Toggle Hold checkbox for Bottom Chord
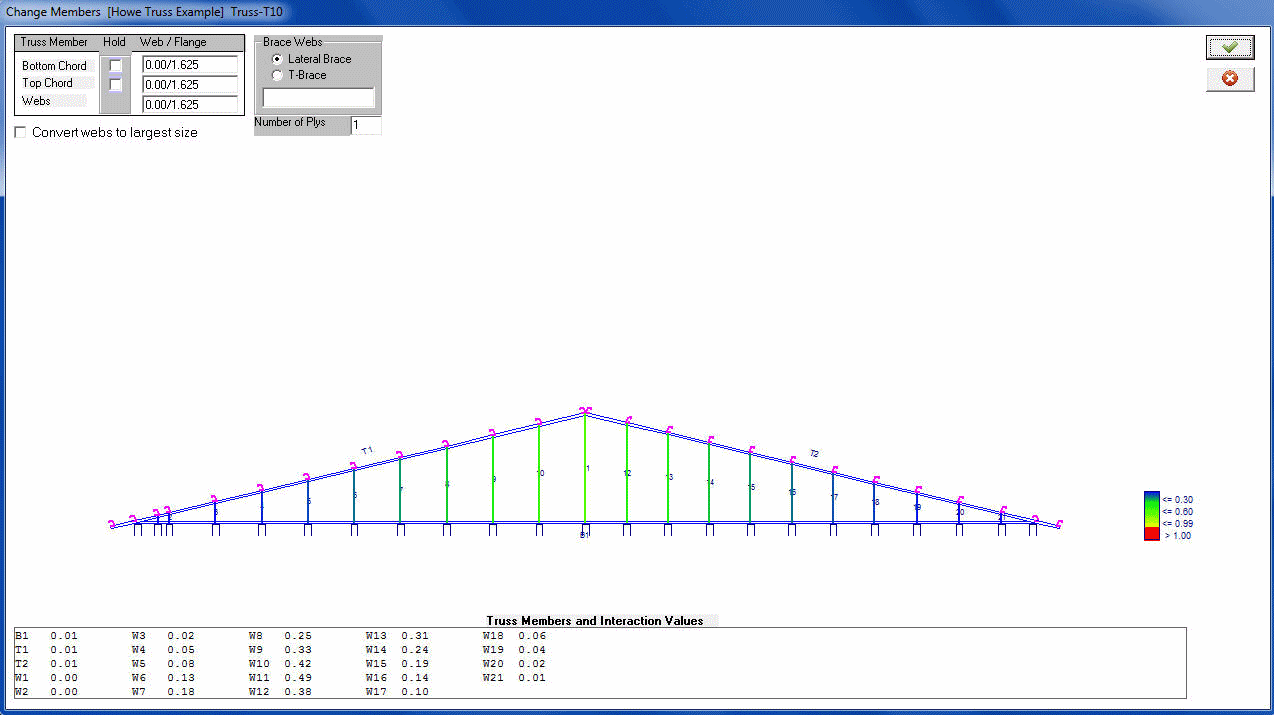This screenshot has height=715, width=1274. pyautogui.click(x=116, y=66)
